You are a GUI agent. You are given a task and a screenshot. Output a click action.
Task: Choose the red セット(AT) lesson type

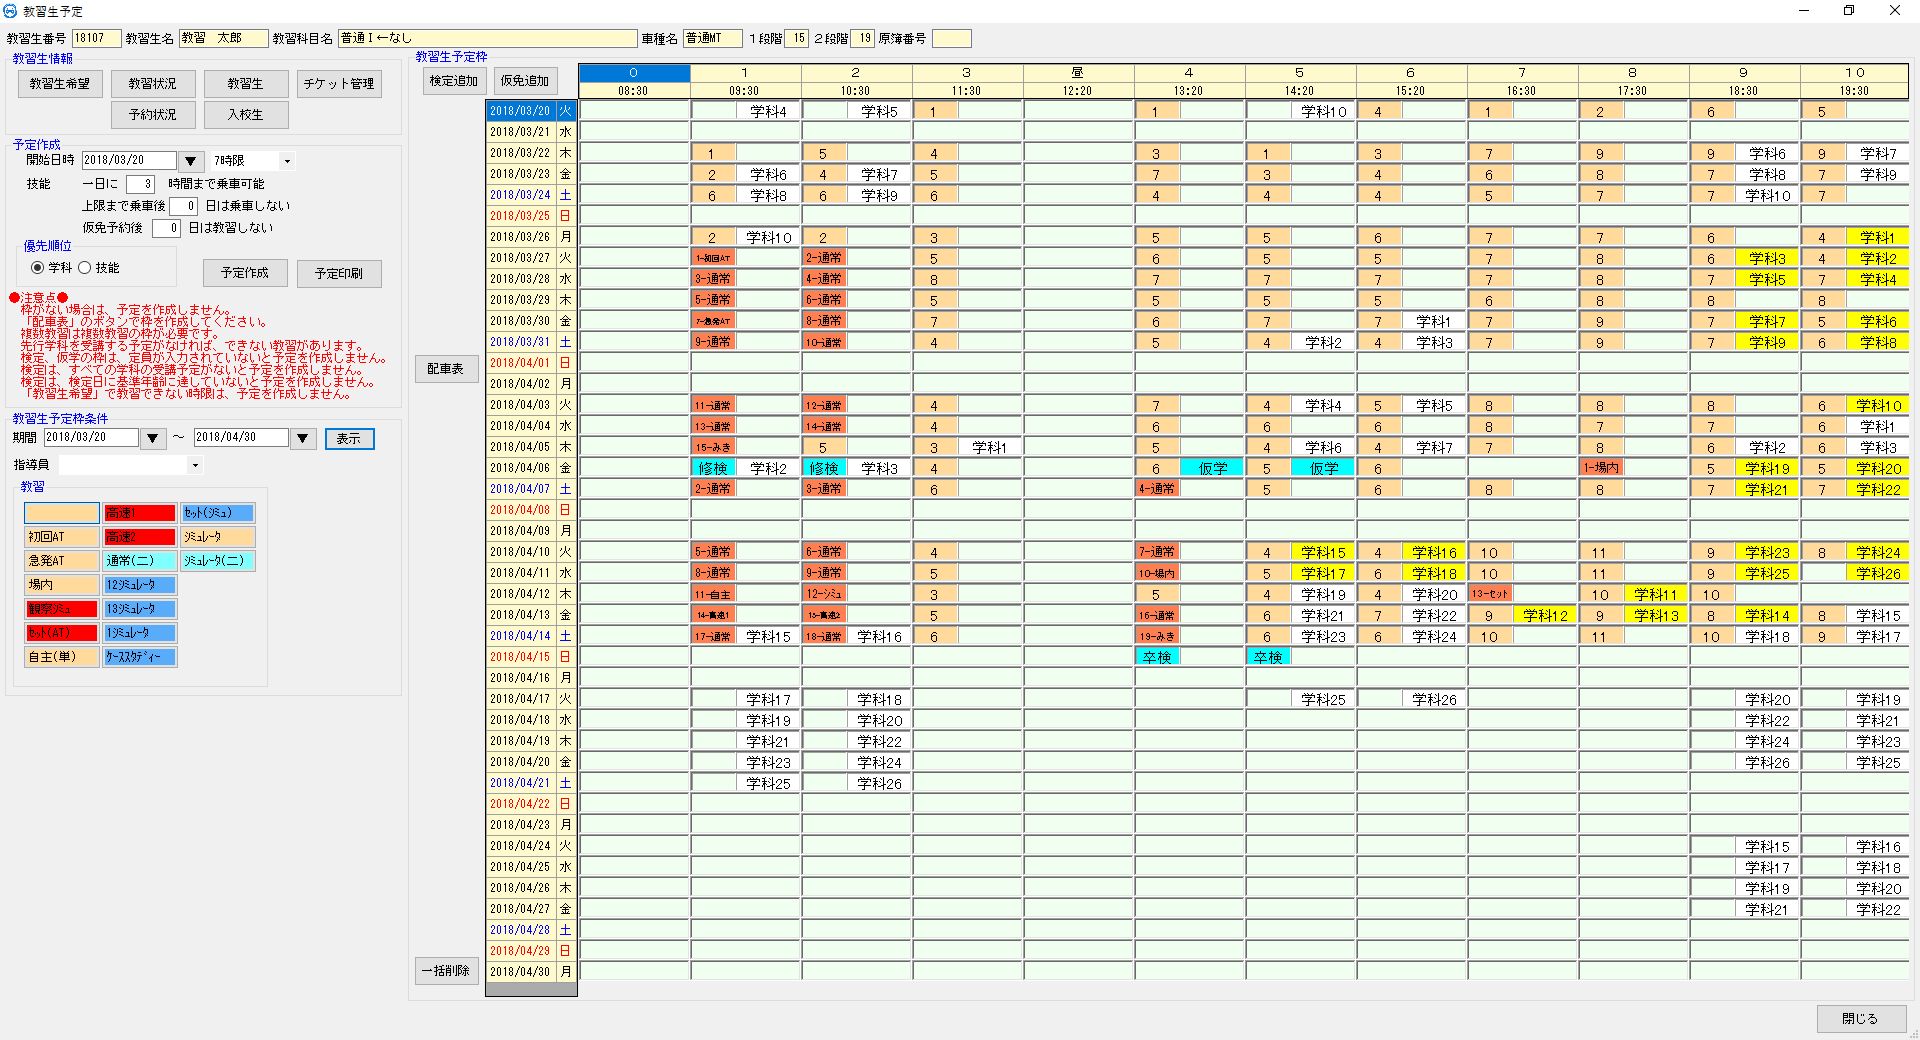pos(62,633)
